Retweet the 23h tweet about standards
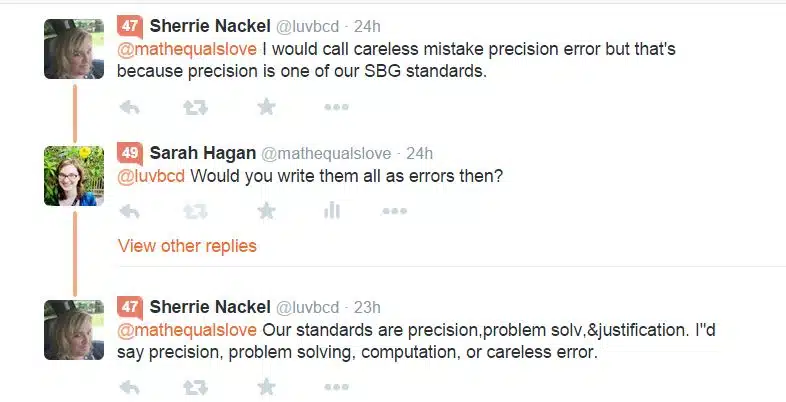This screenshot has height=402, width=786. 195,386
